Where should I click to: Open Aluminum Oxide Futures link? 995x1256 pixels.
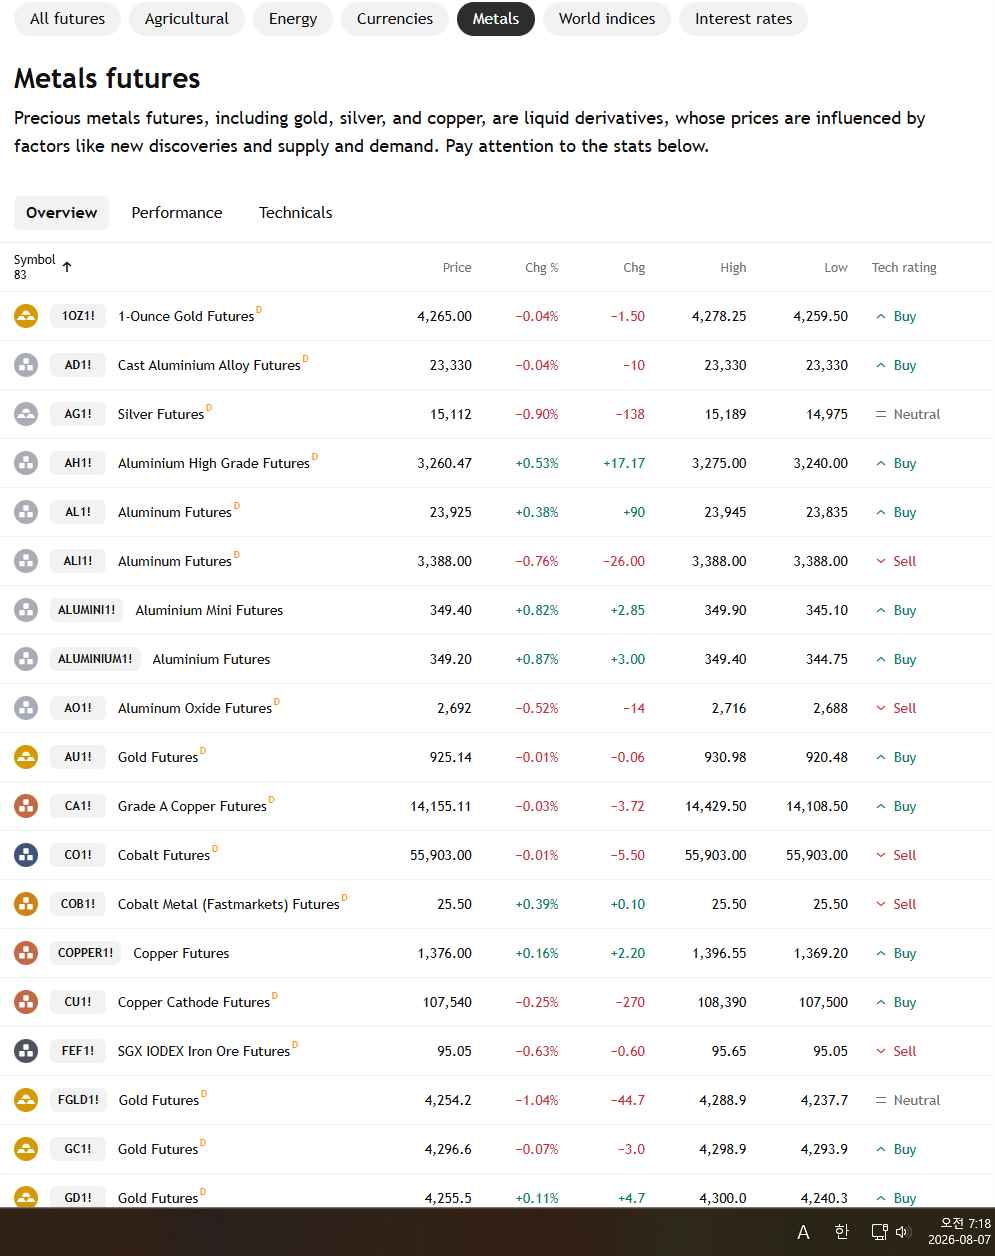point(195,708)
